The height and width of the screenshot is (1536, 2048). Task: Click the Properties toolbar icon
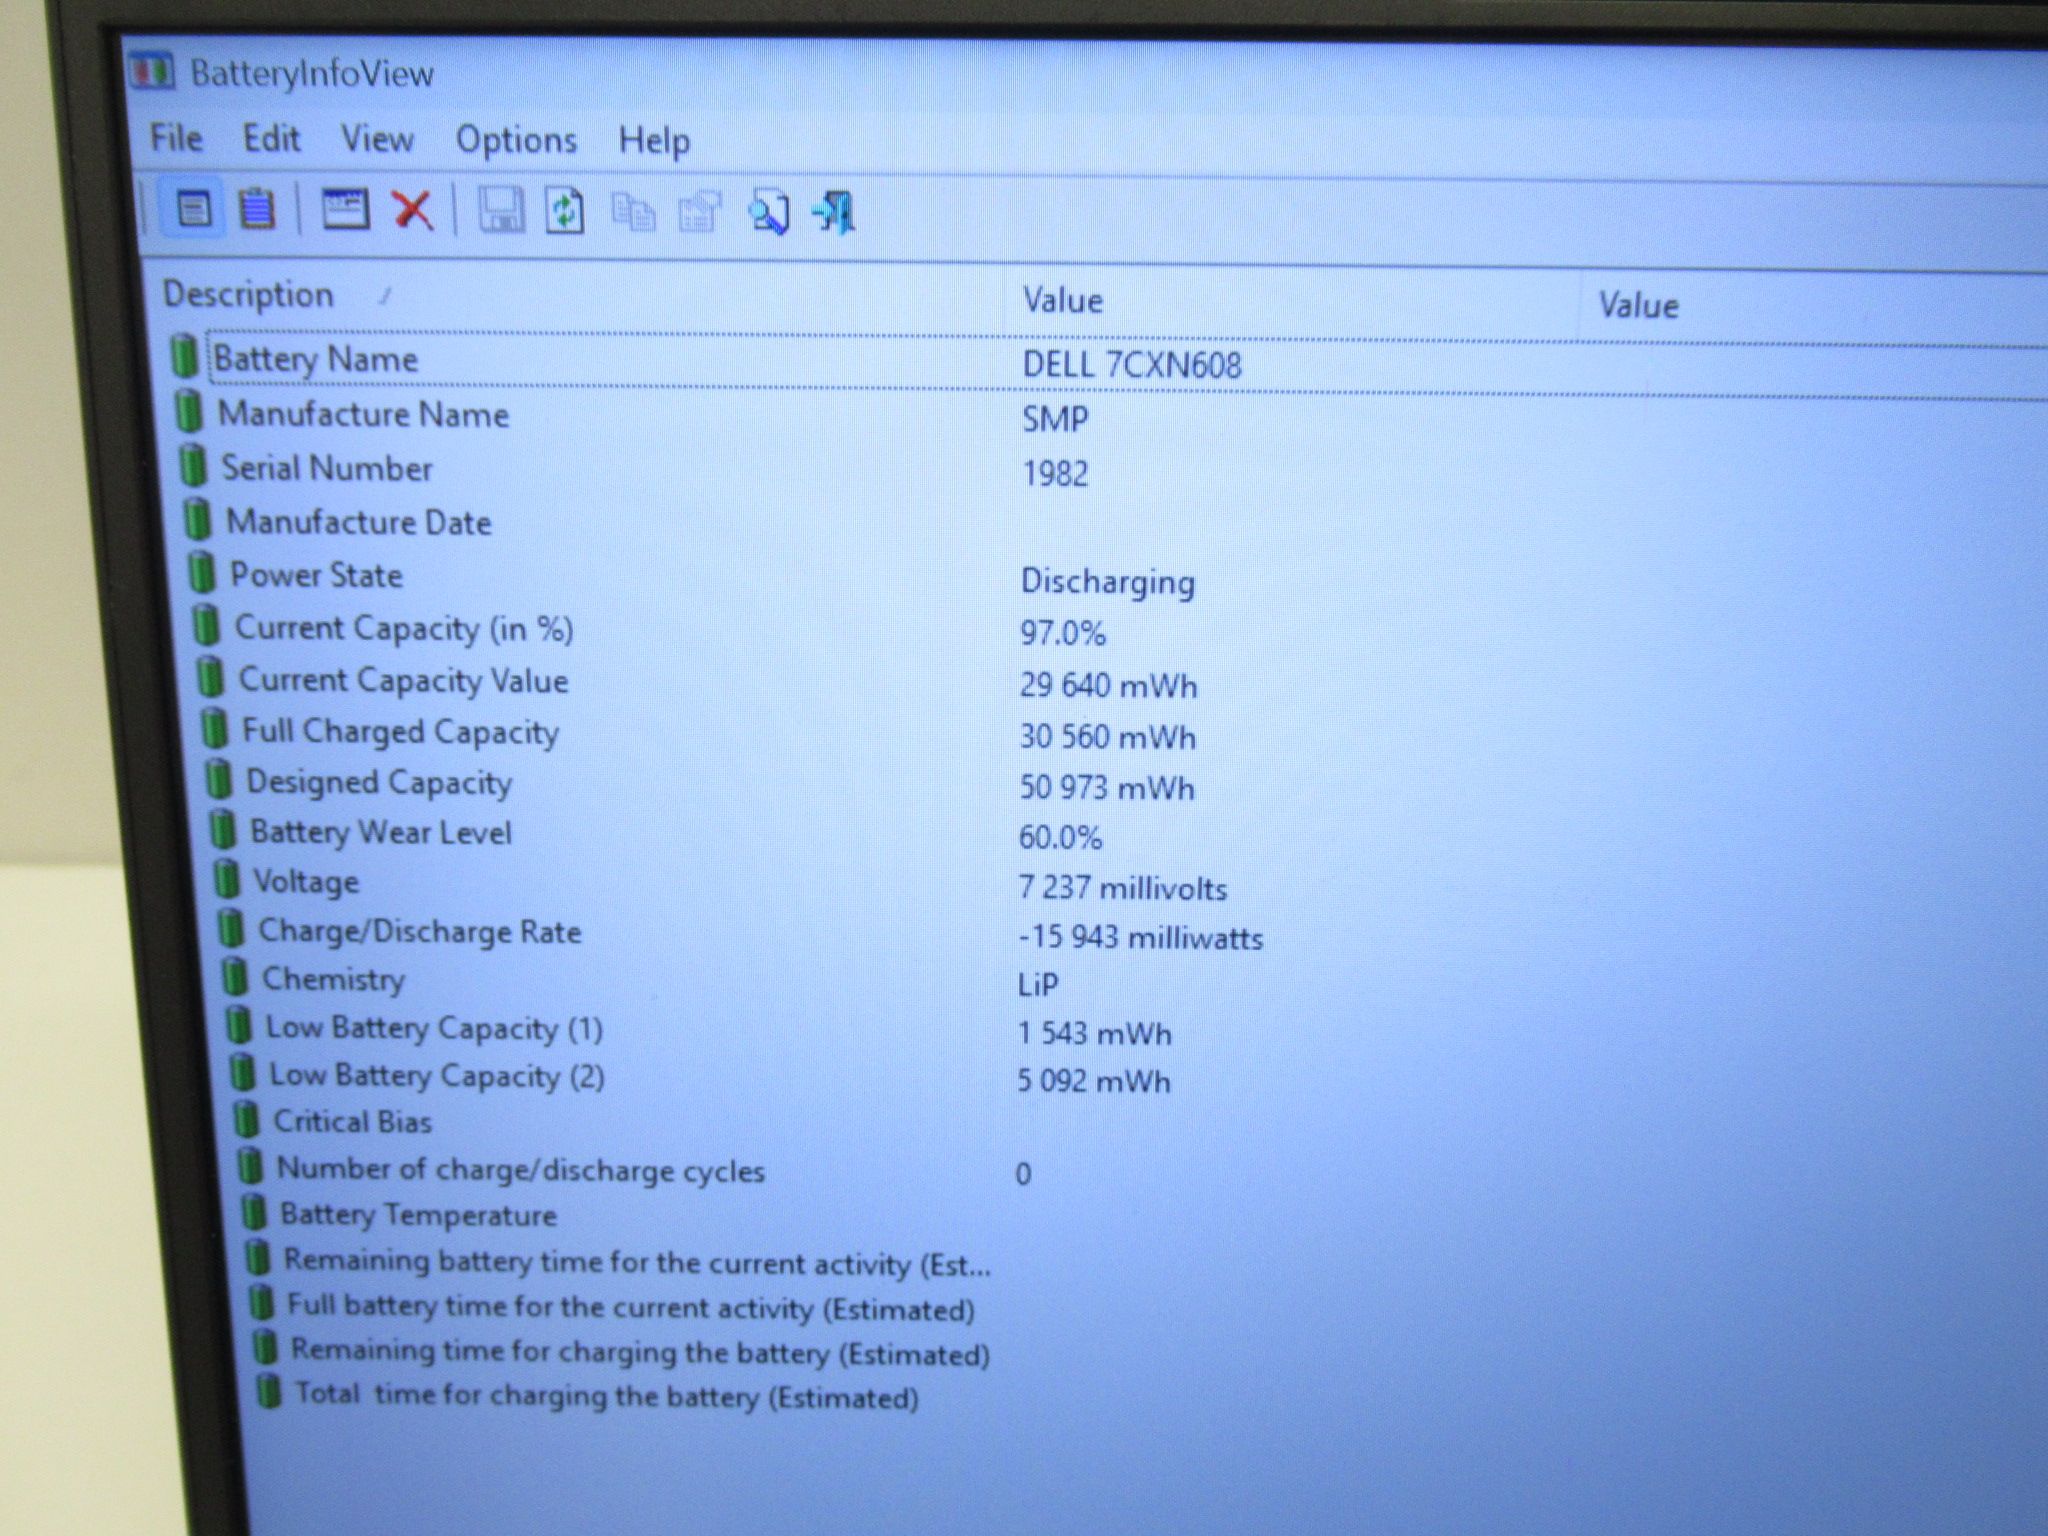(700, 212)
